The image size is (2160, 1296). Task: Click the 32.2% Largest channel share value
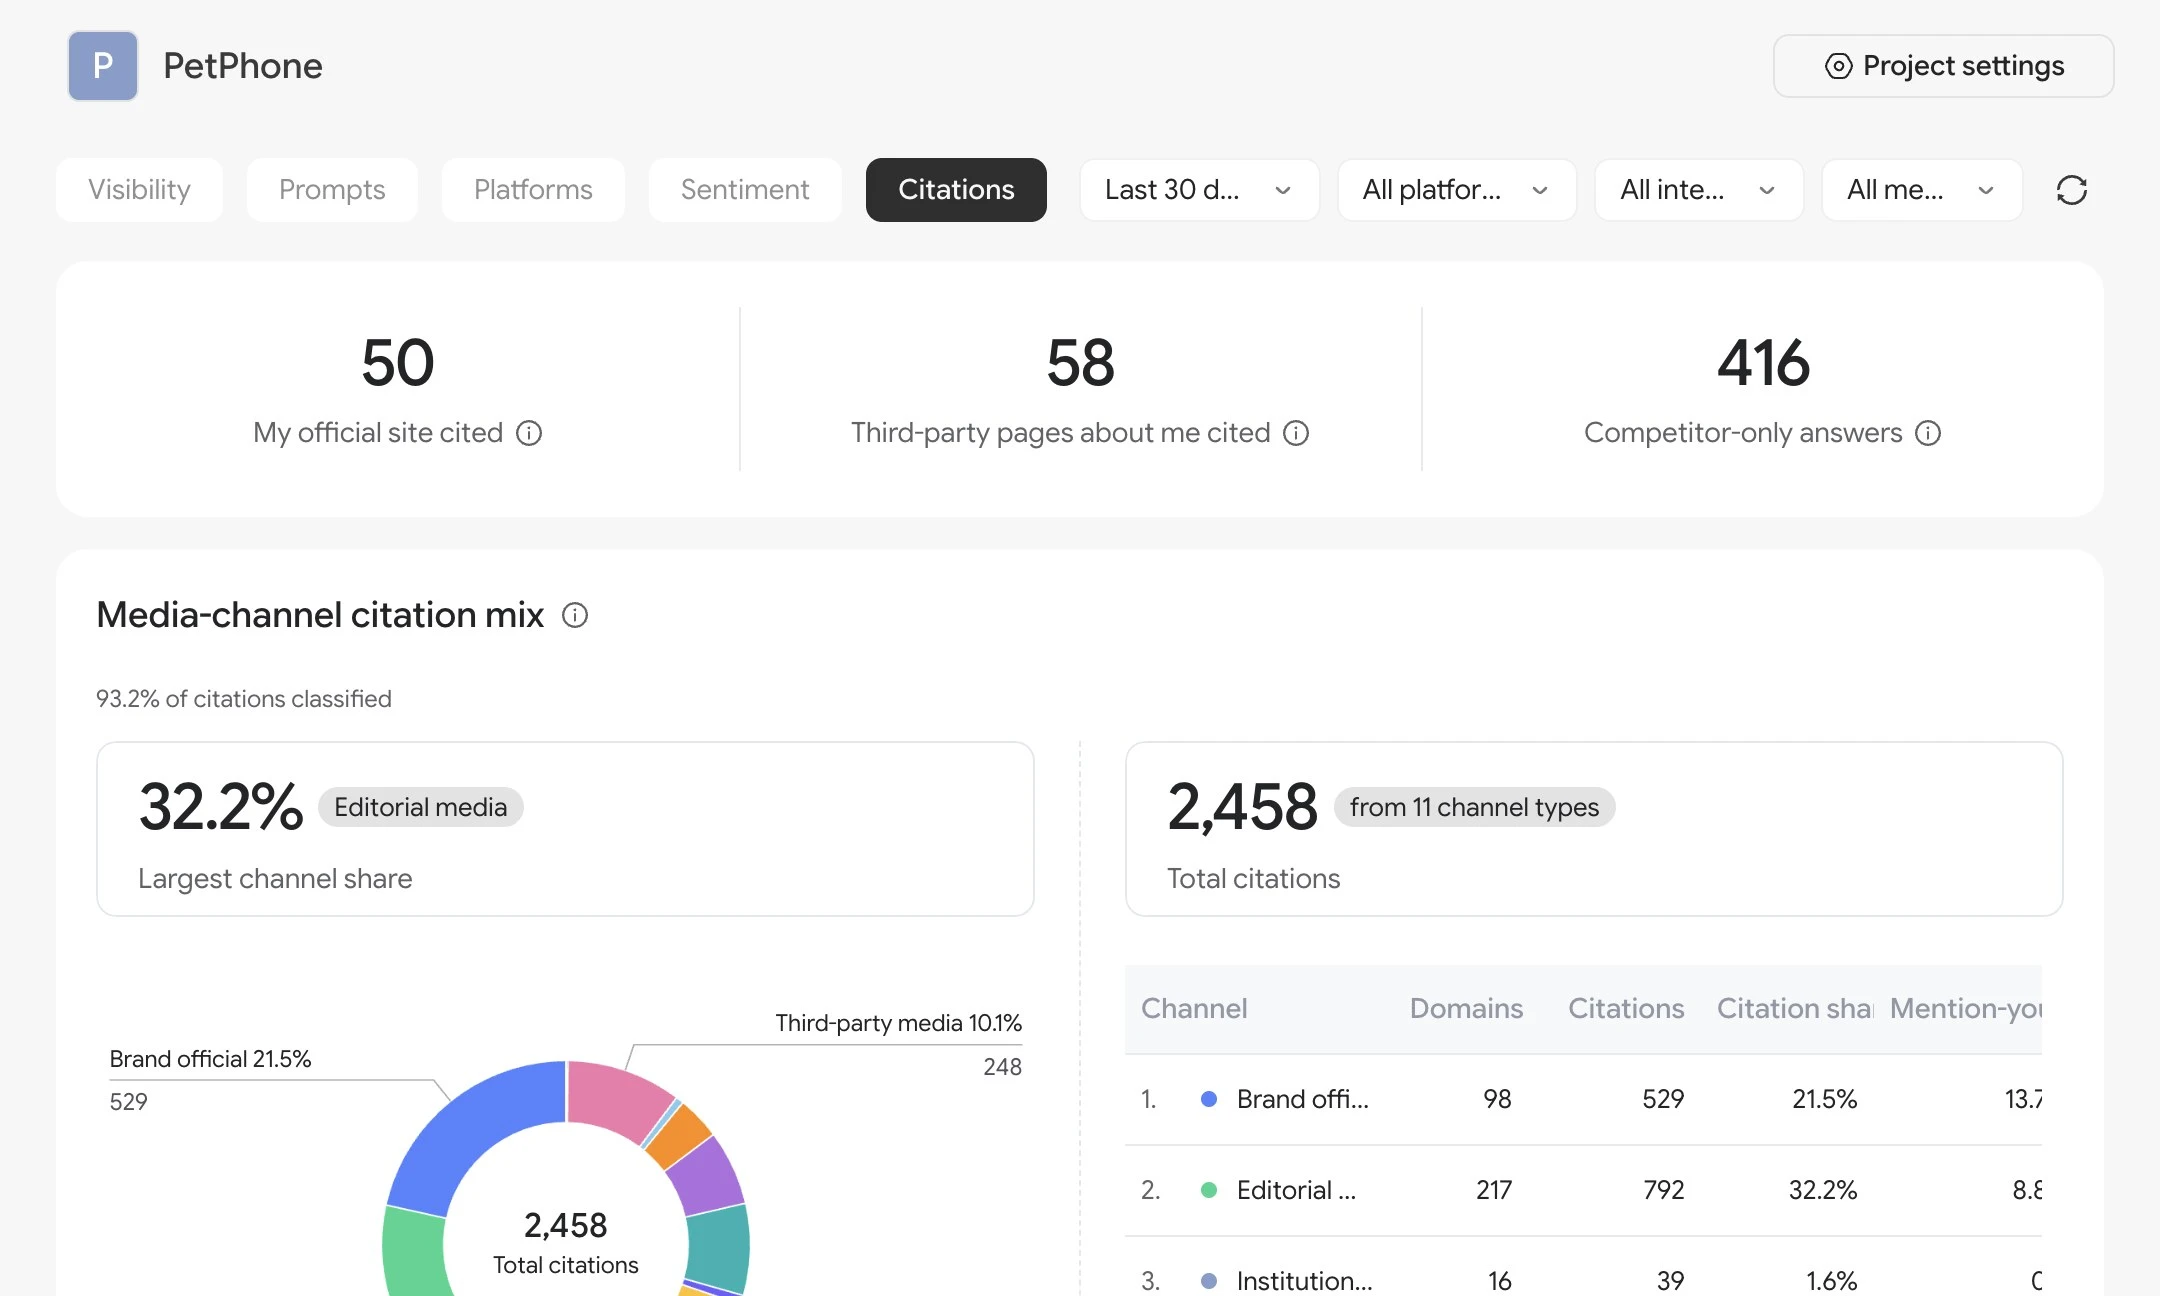click(x=221, y=807)
